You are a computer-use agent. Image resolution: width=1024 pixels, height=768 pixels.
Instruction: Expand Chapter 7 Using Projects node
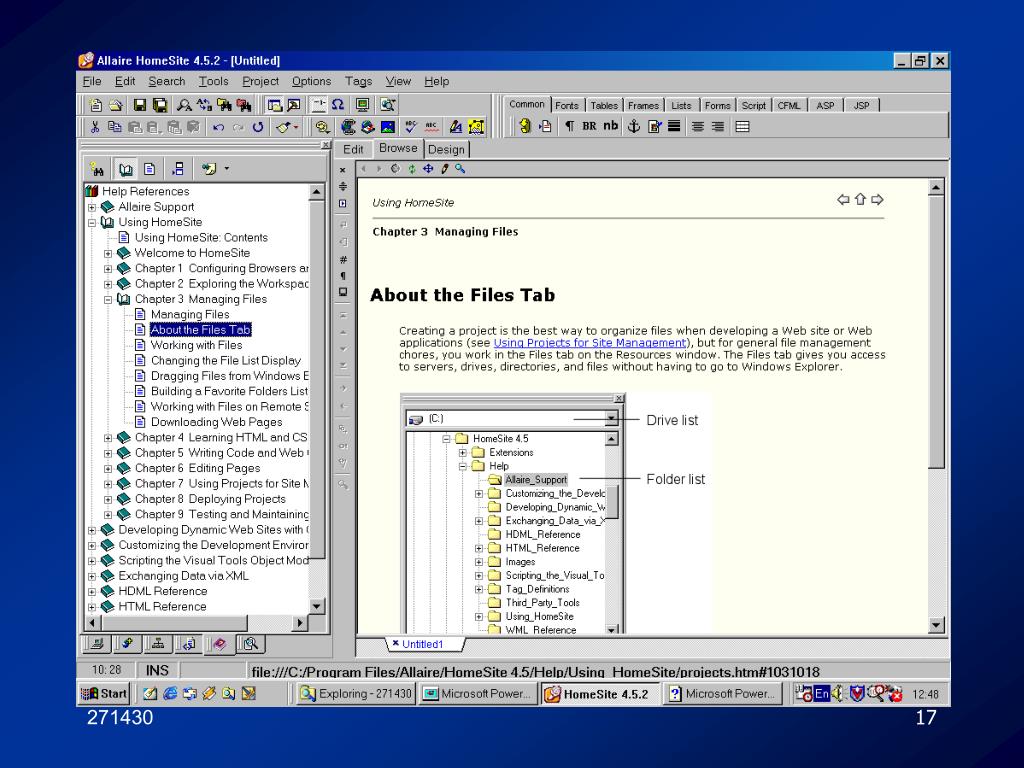(108, 484)
